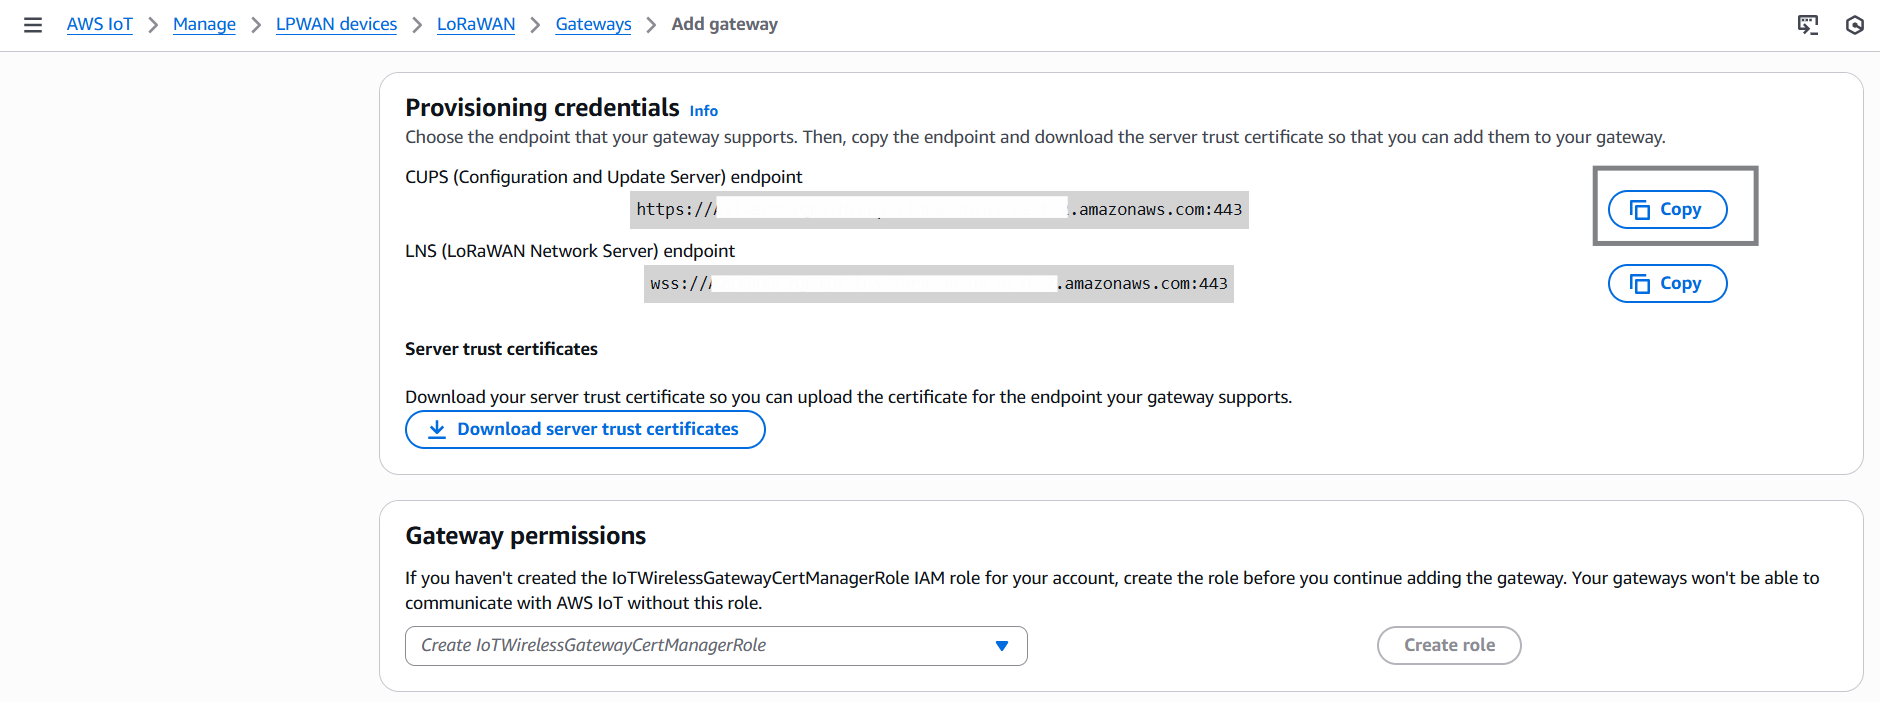Viewport: 1880px width, 702px height.
Task: Go to the Manage breadcrumb link
Action: pyautogui.click(x=204, y=24)
